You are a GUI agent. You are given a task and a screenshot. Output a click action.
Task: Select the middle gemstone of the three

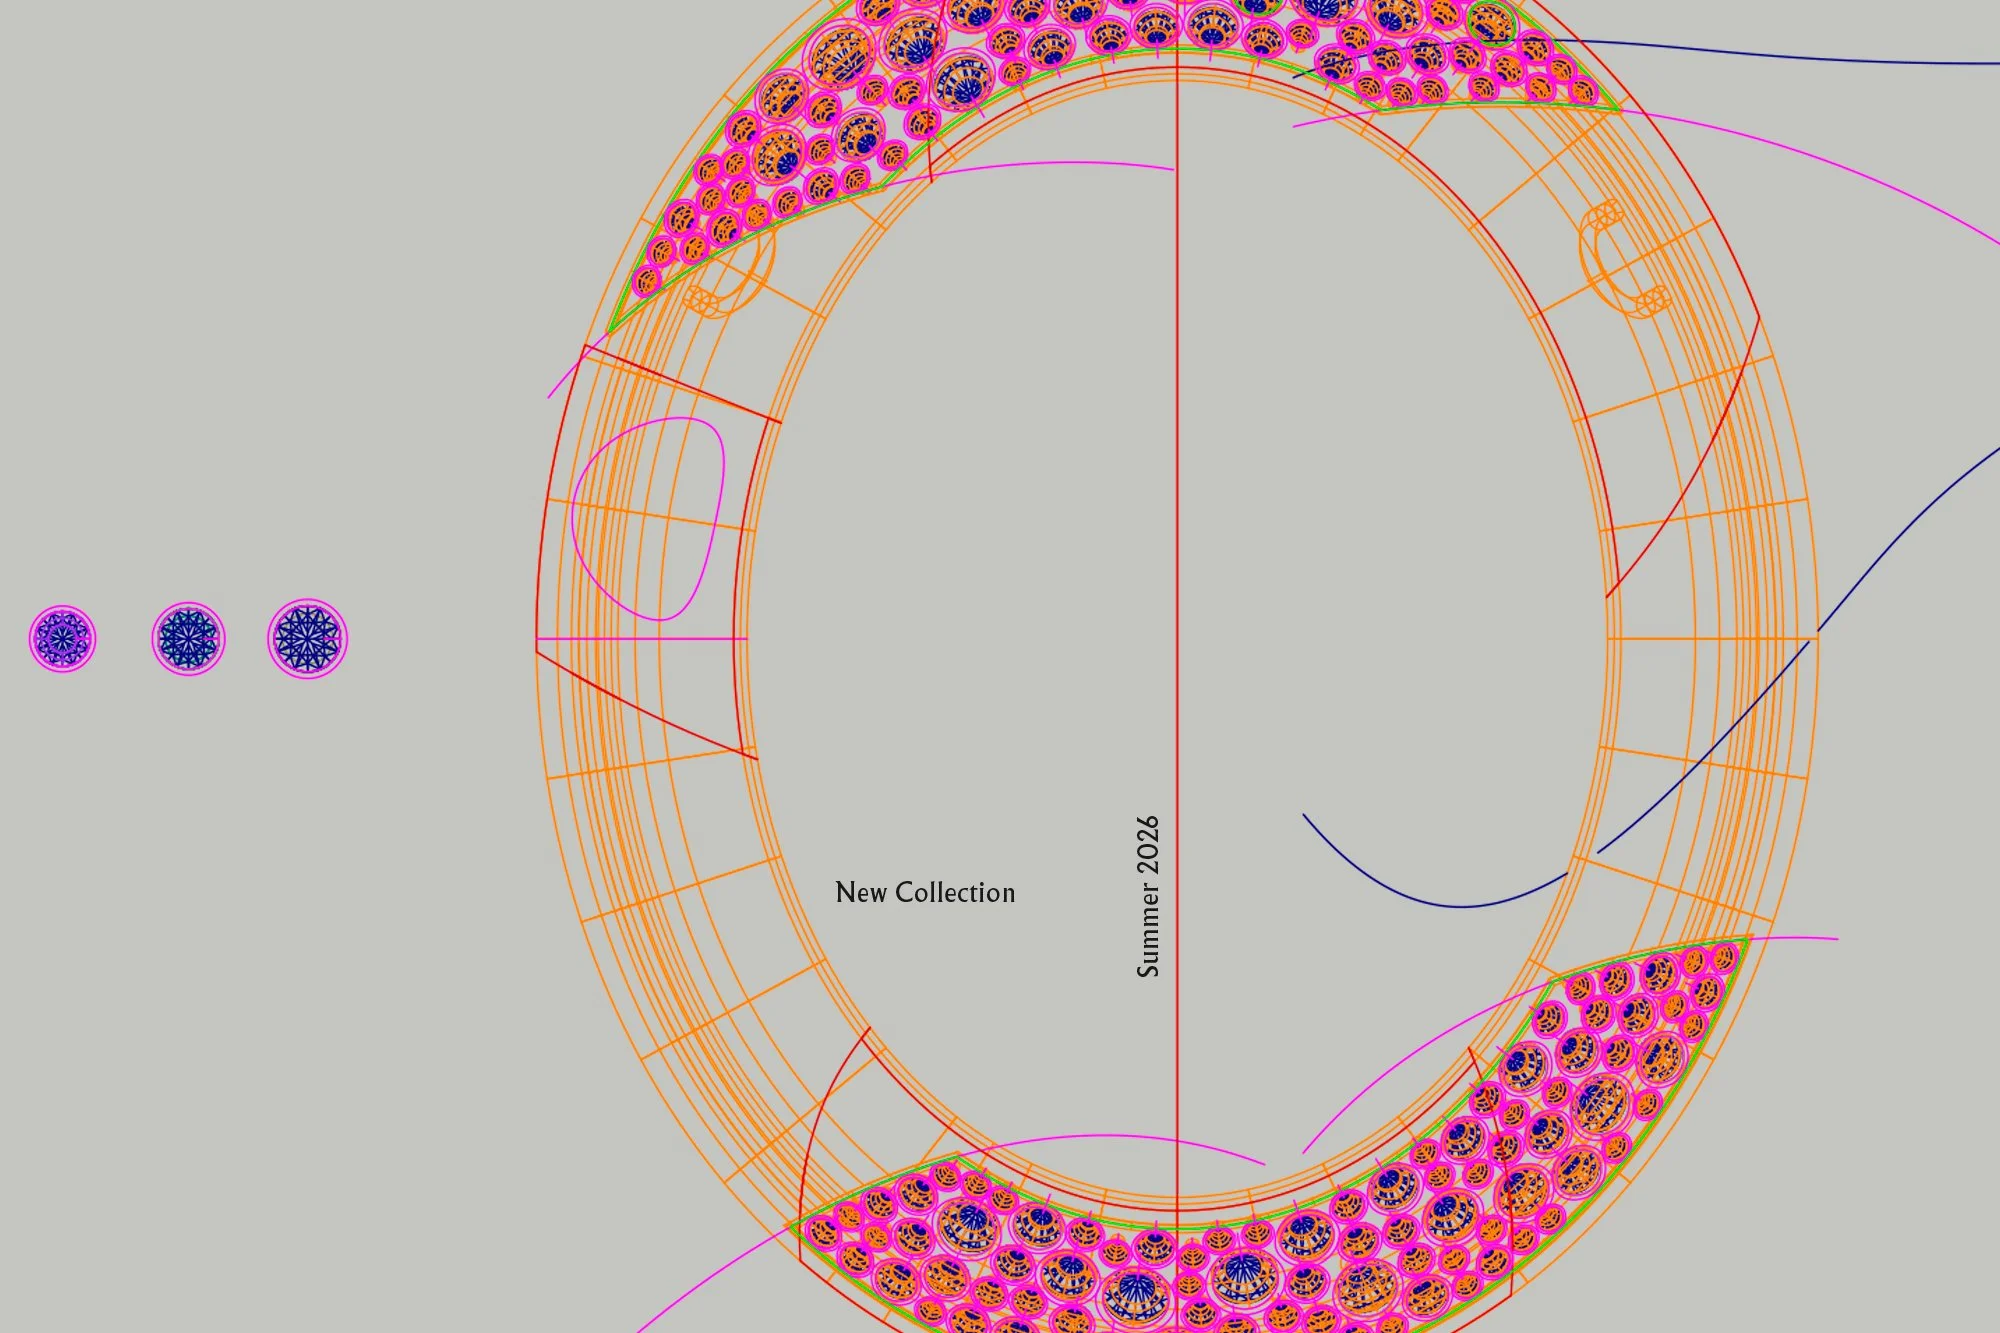click(188, 638)
